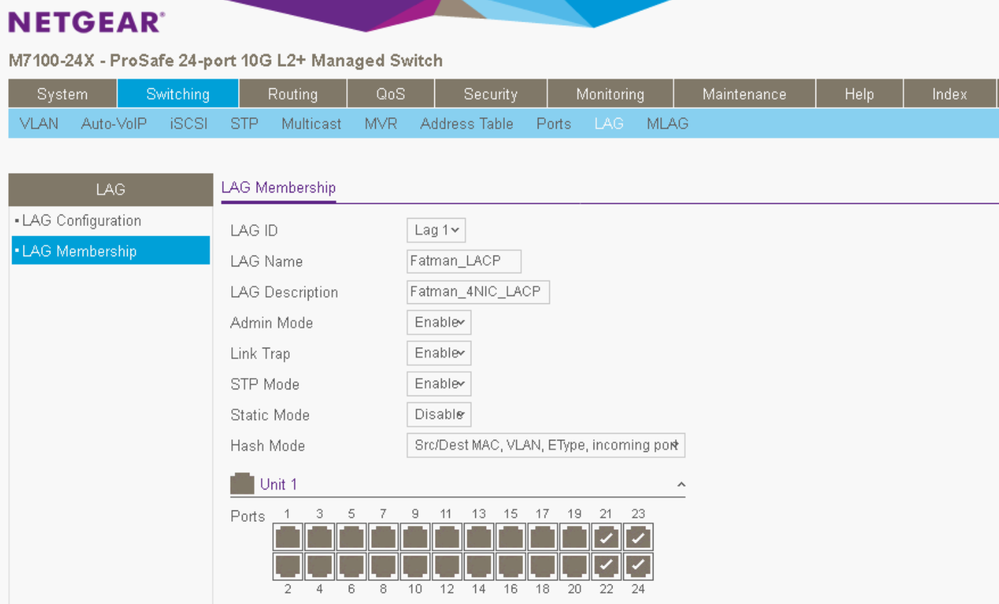Uncheck port 23 LAG member

638,537
